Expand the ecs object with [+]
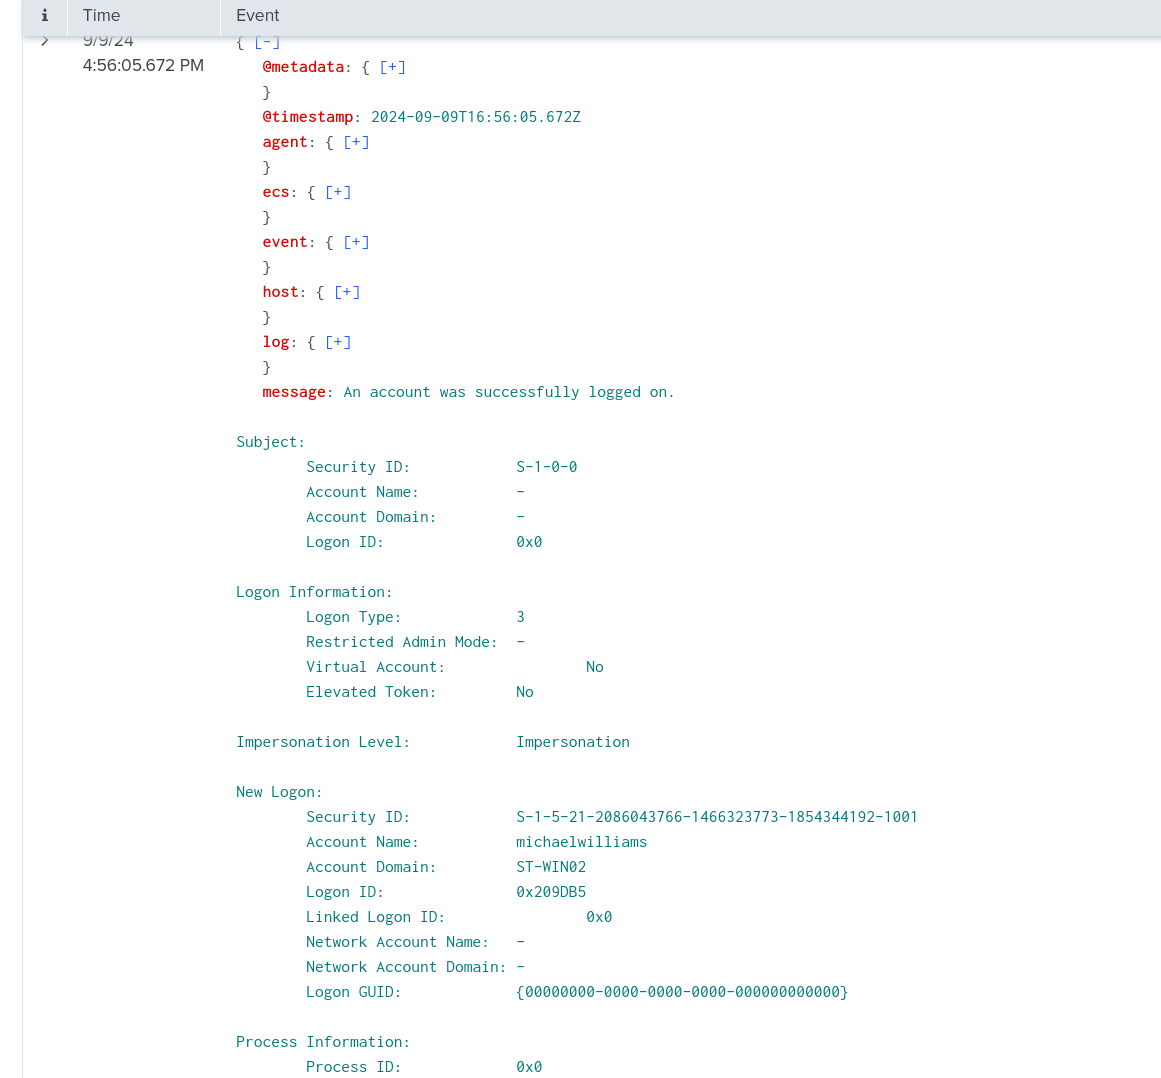This screenshot has height=1078, width=1161. click(x=338, y=192)
